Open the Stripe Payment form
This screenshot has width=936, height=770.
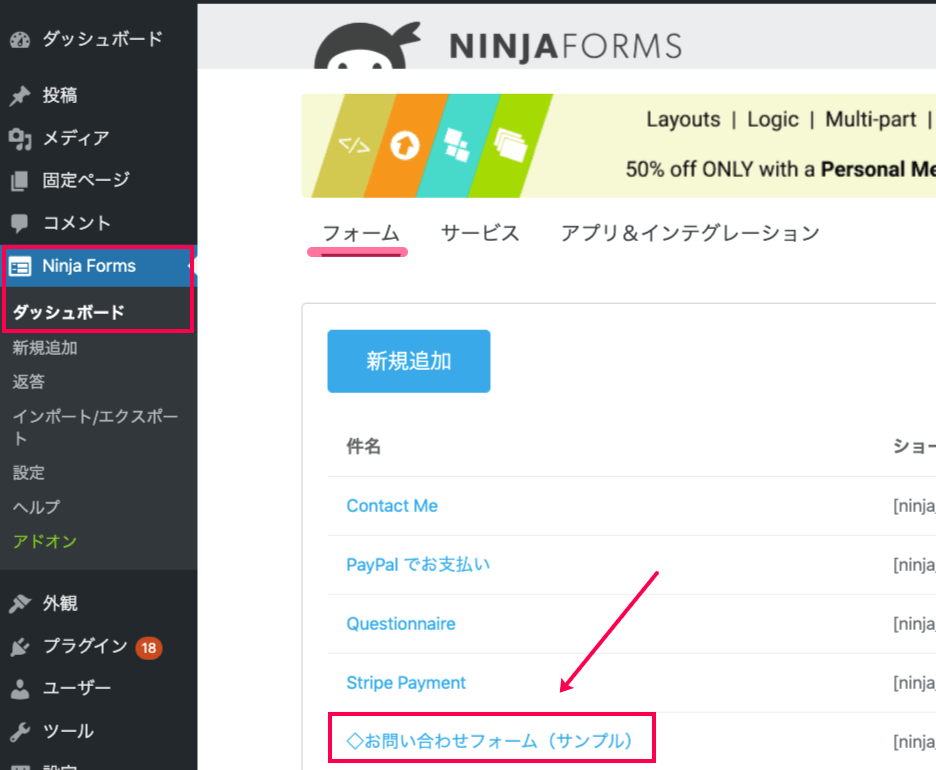(406, 683)
